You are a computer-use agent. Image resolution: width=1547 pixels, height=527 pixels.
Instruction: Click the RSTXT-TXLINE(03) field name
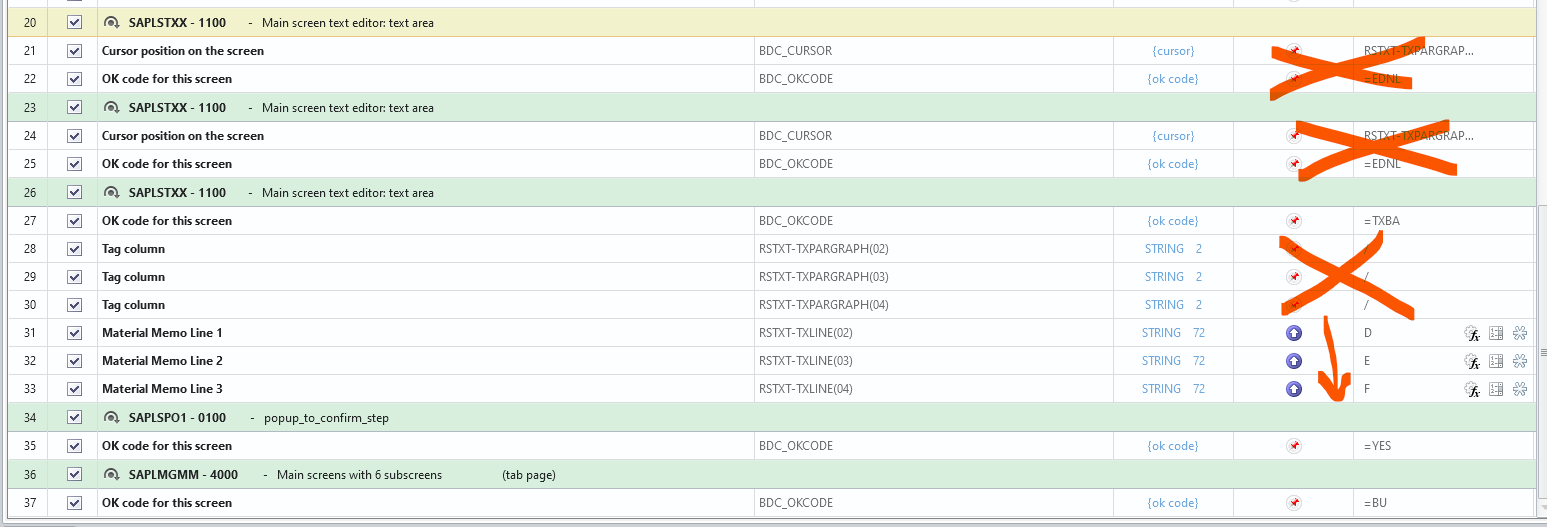[x=806, y=360]
